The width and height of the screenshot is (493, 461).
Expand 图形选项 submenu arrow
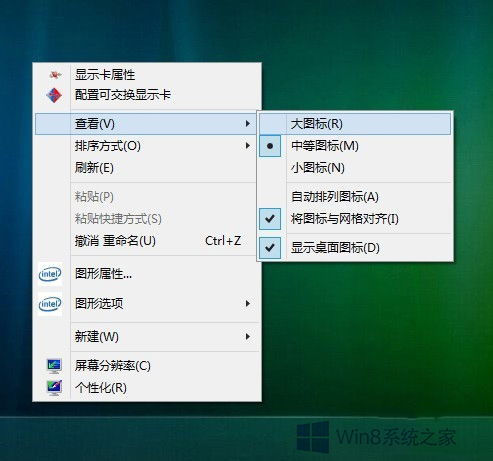pyautogui.click(x=248, y=303)
